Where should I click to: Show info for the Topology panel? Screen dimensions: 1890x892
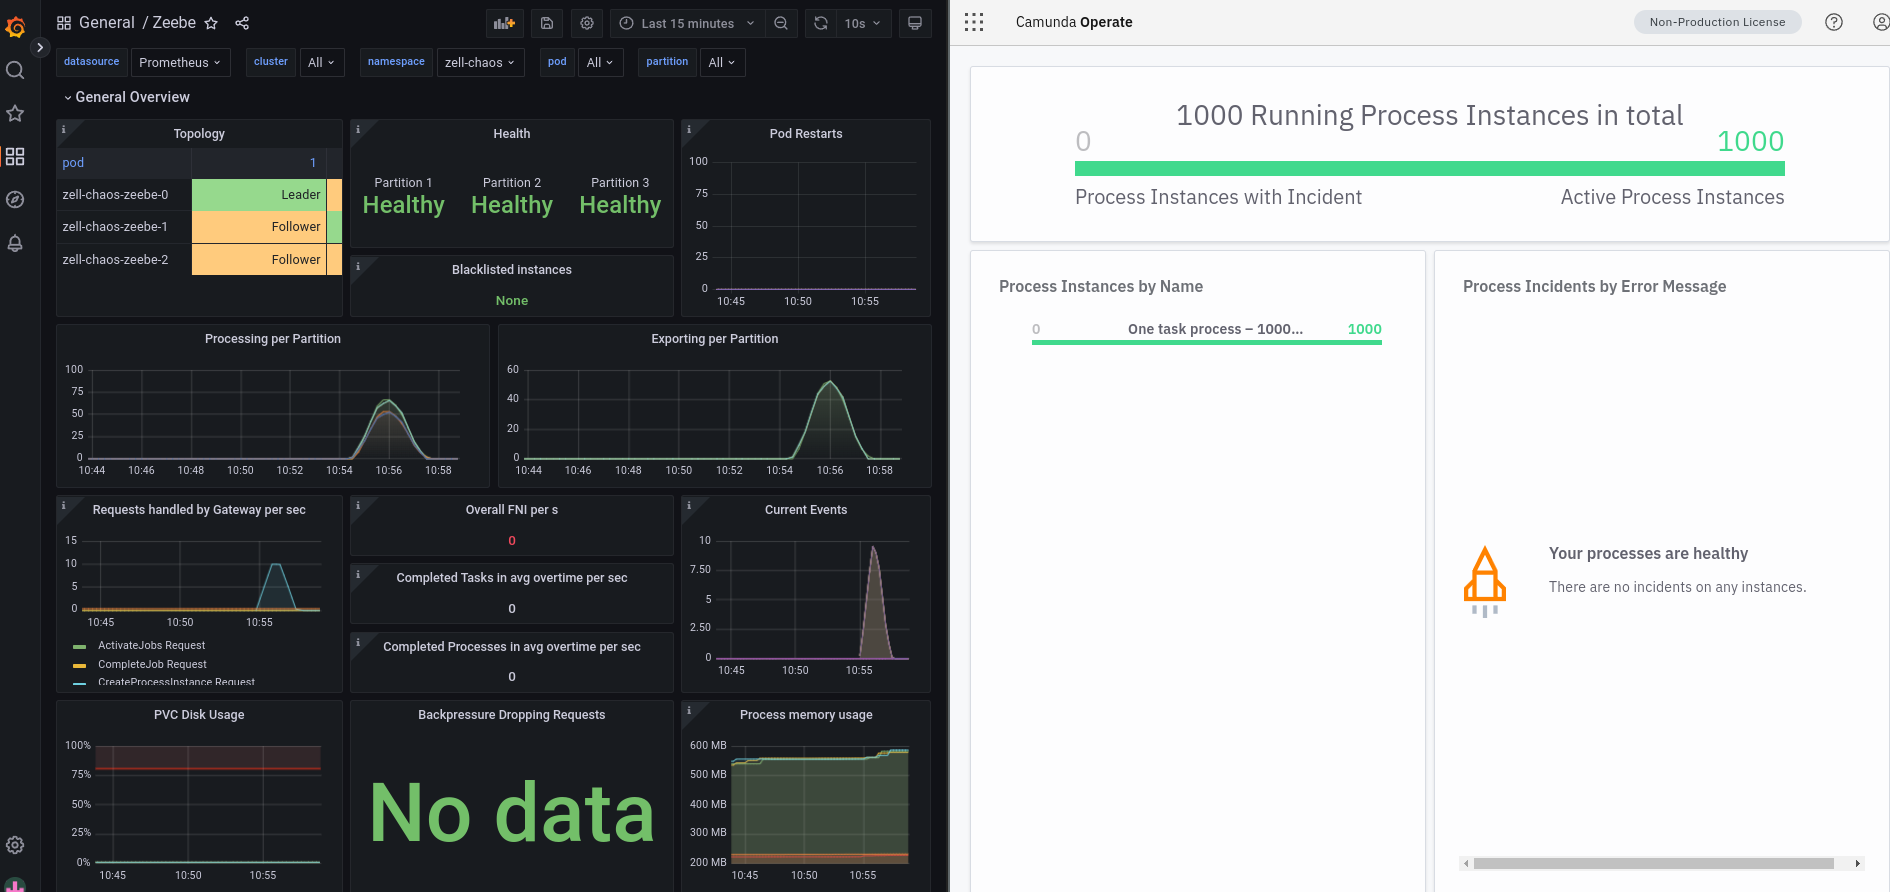(x=63, y=129)
